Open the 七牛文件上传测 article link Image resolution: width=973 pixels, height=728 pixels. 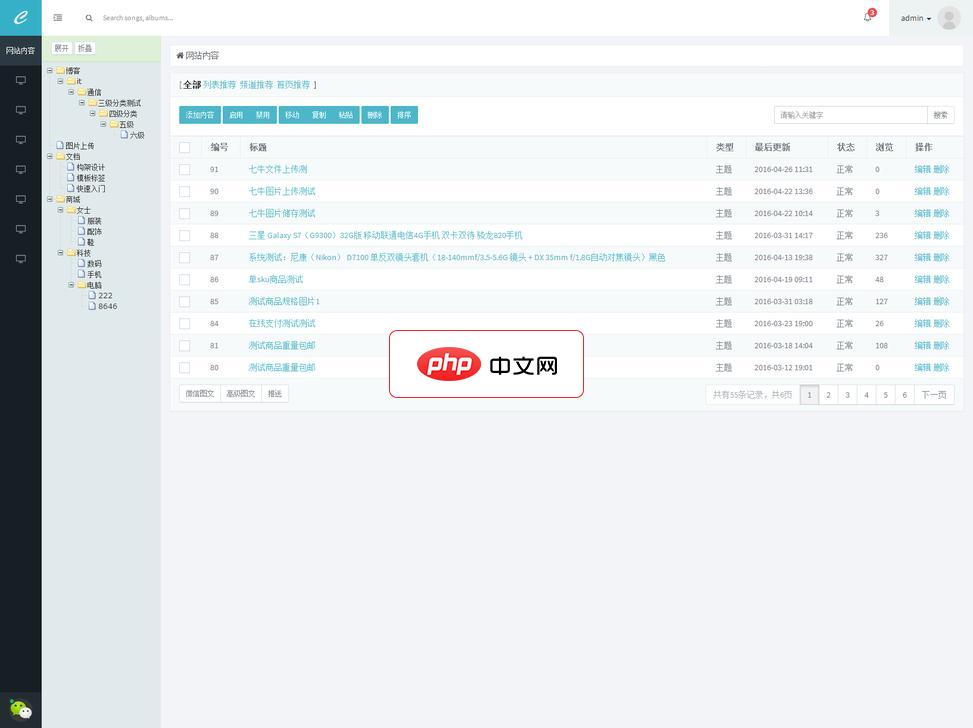coord(277,169)
